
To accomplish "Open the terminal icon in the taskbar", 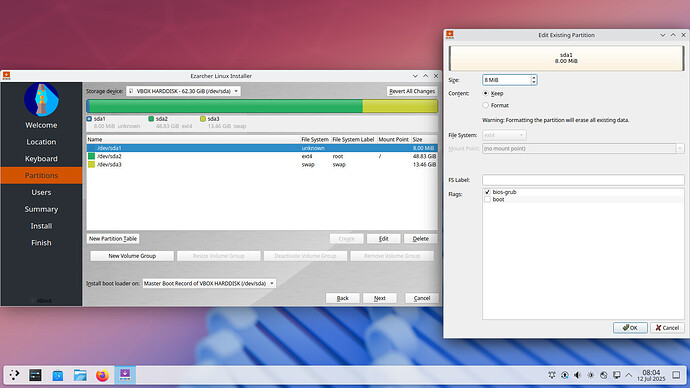I will point(36,375).
